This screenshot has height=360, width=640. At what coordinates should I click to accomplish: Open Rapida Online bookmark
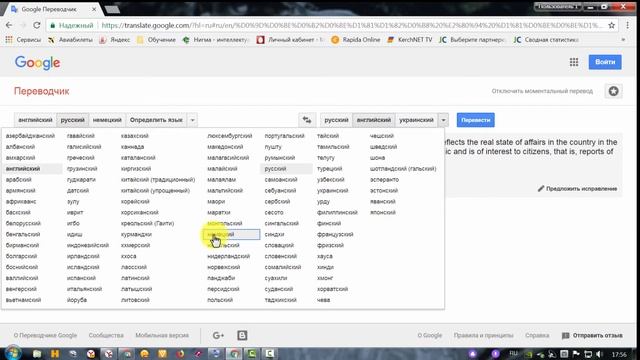point(356,40)
